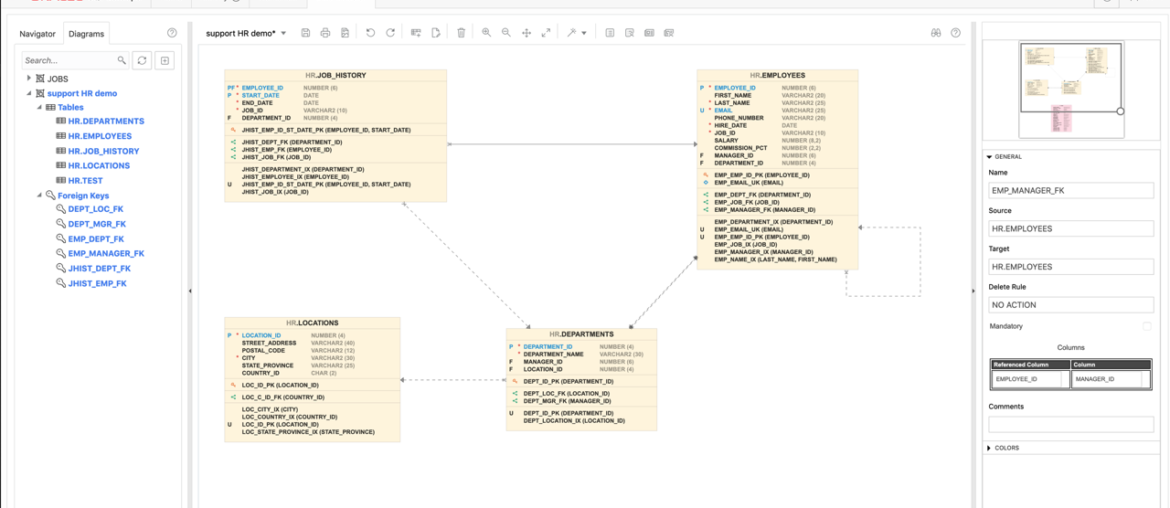Image resolution: width=1170 pixels, height=508 pixels.
Task: Click the Save As icon next to Print
Action: tap(345, 33)
